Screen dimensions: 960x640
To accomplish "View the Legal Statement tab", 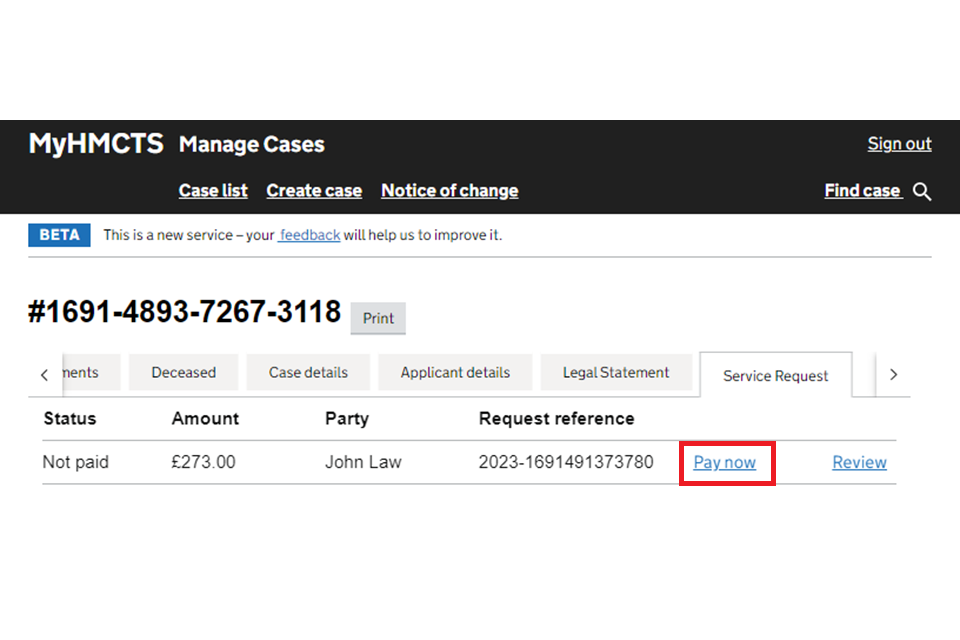I will [x=616, y=373].
